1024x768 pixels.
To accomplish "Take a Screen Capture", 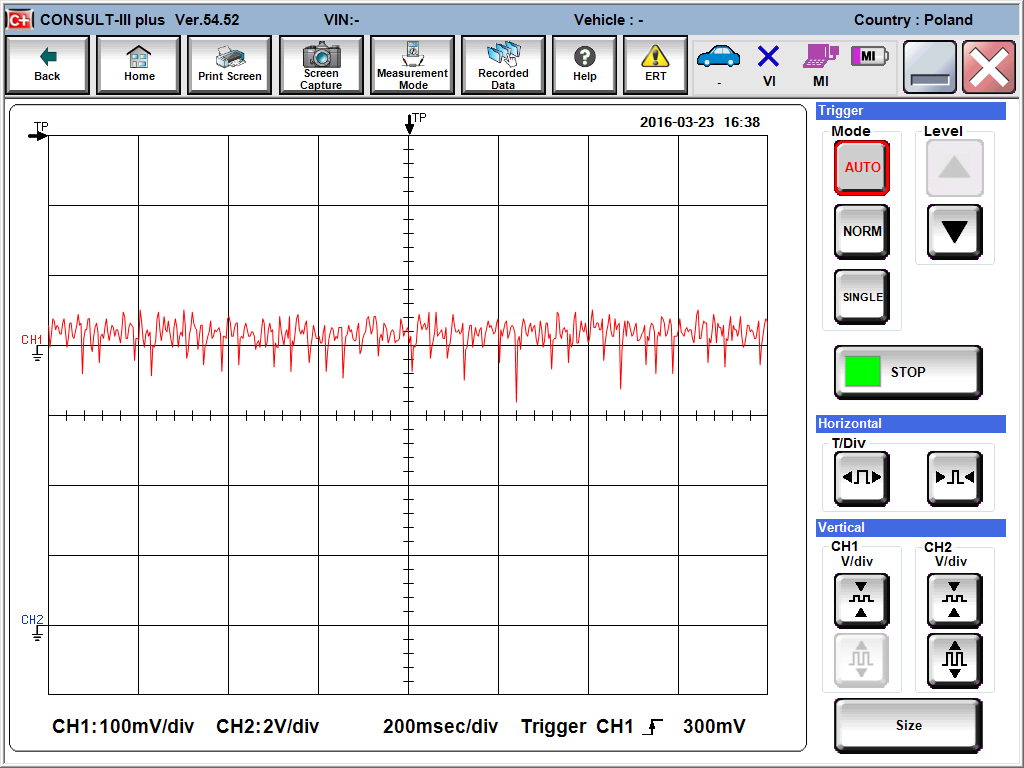I will point(321,66).
